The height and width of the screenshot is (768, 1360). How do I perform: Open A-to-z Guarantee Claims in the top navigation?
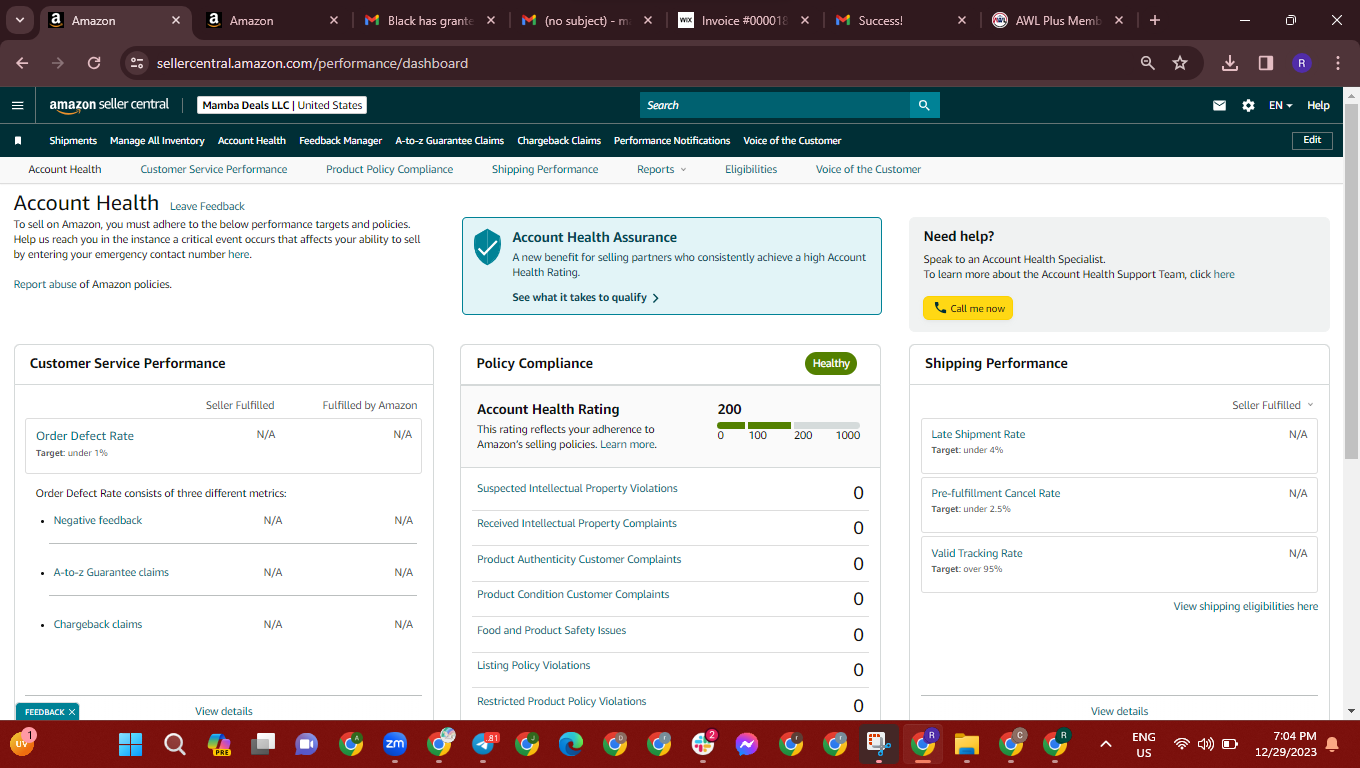coord(450,141)
